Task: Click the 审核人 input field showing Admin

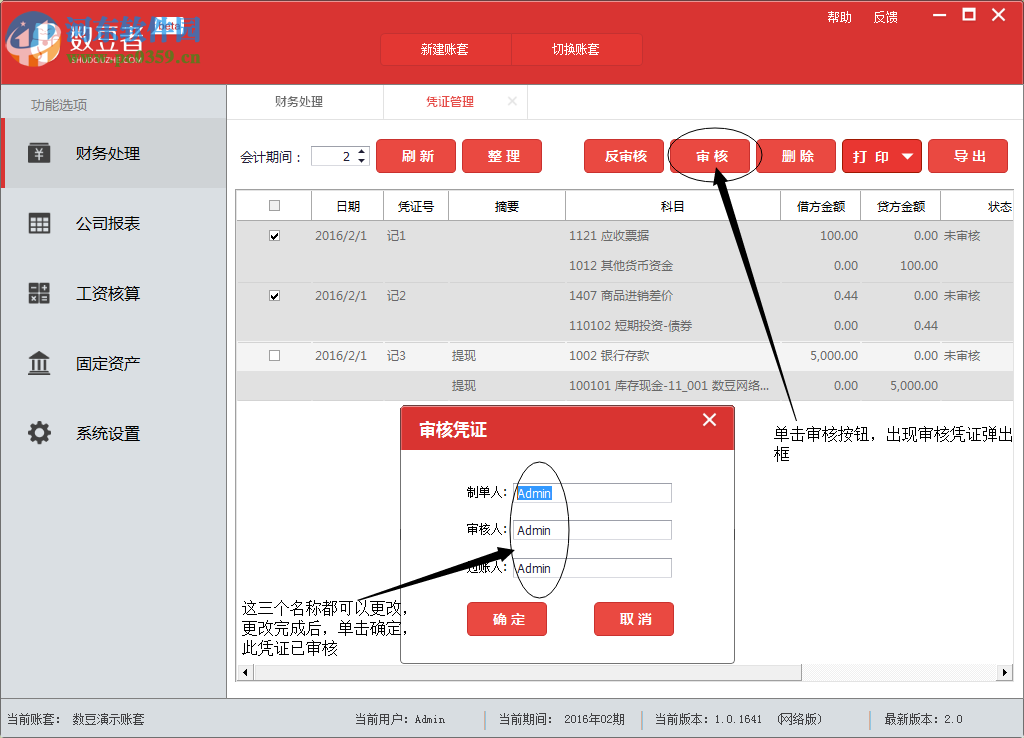Action: tap(591, 530)
